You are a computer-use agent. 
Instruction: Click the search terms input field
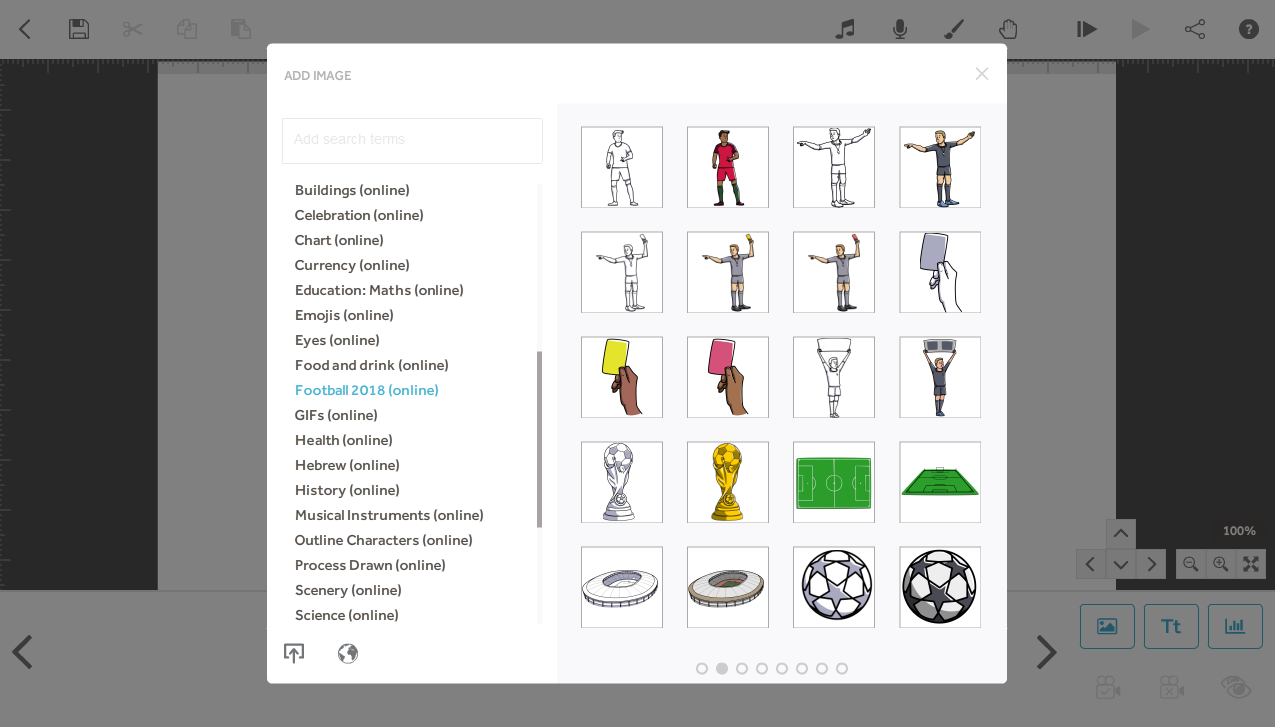[x=412, y=140]
